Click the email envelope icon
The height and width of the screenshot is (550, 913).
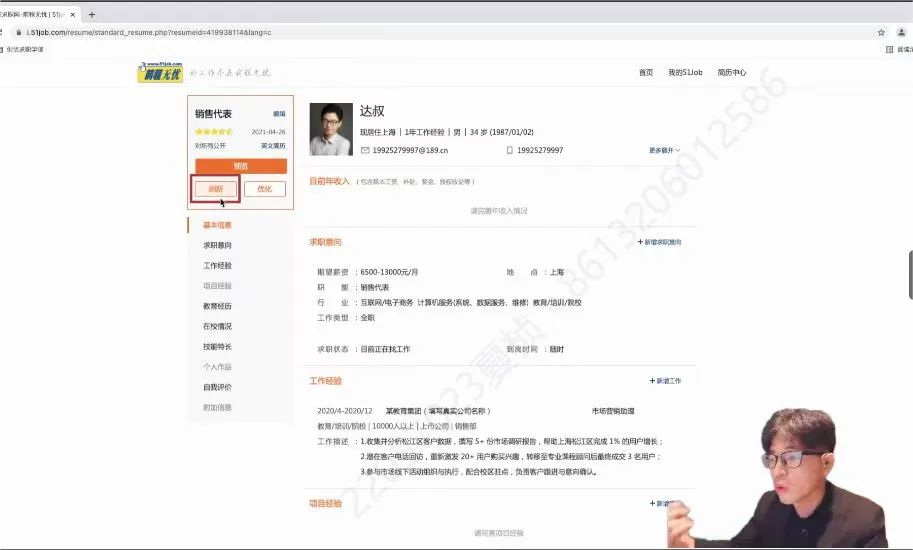(x=365, y=150)
